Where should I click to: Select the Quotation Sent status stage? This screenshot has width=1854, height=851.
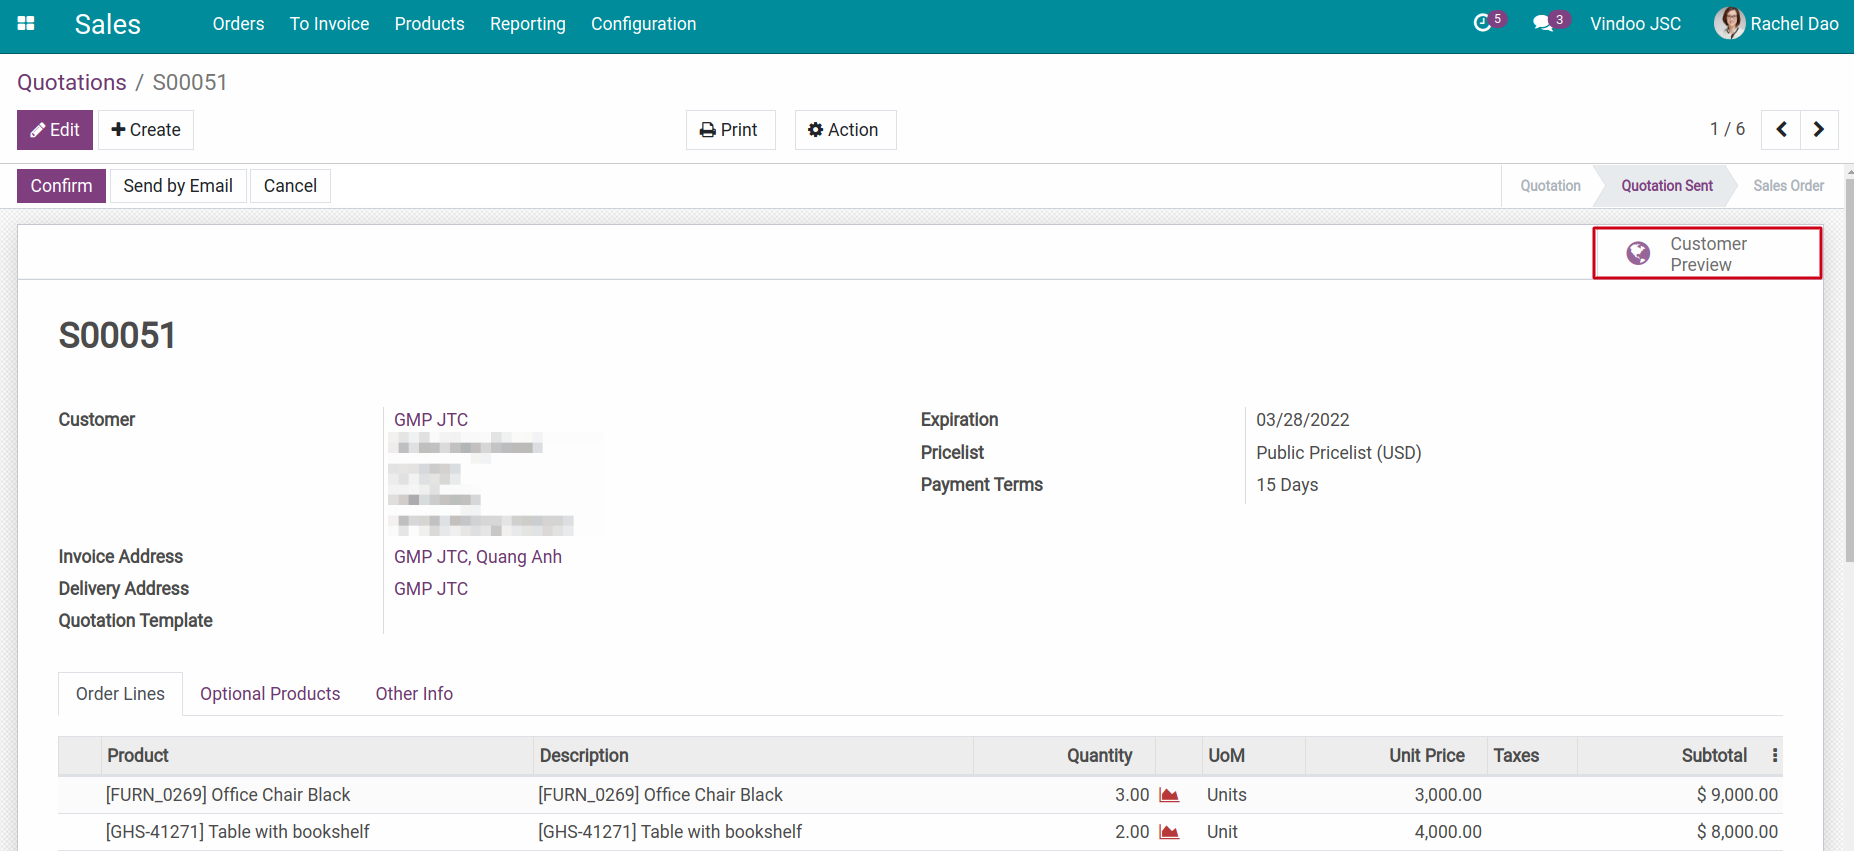click(1667, 186)
